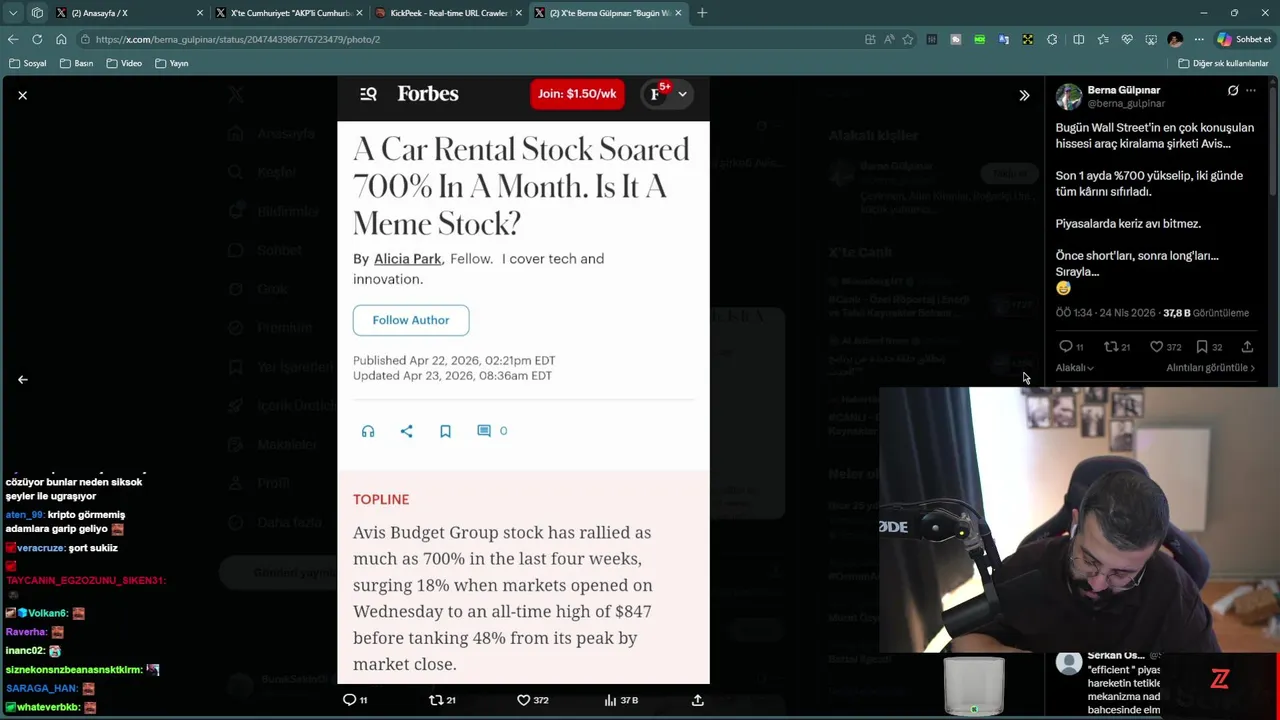
Task: Open the favorites list icon
Action: coord(1102,39)
